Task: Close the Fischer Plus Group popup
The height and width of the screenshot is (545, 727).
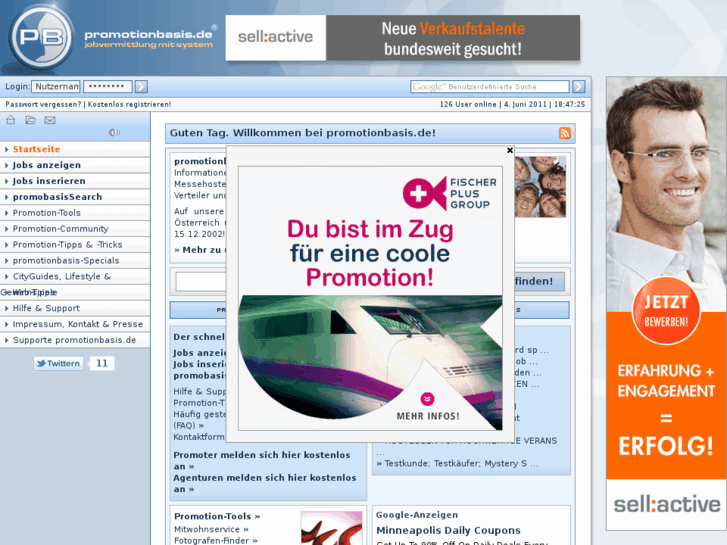Action: coord(510,150)
